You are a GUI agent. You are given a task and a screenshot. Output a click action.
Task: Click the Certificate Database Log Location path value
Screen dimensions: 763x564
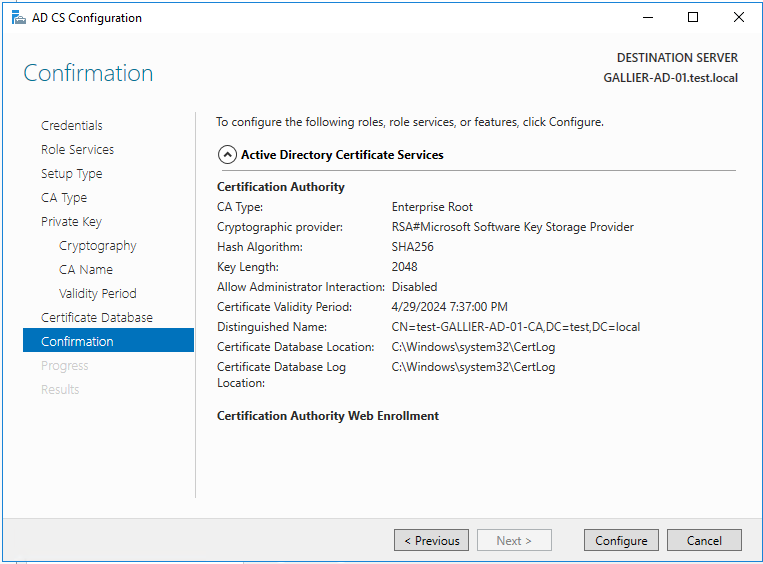pyautogui.click(x=473, y=366)
